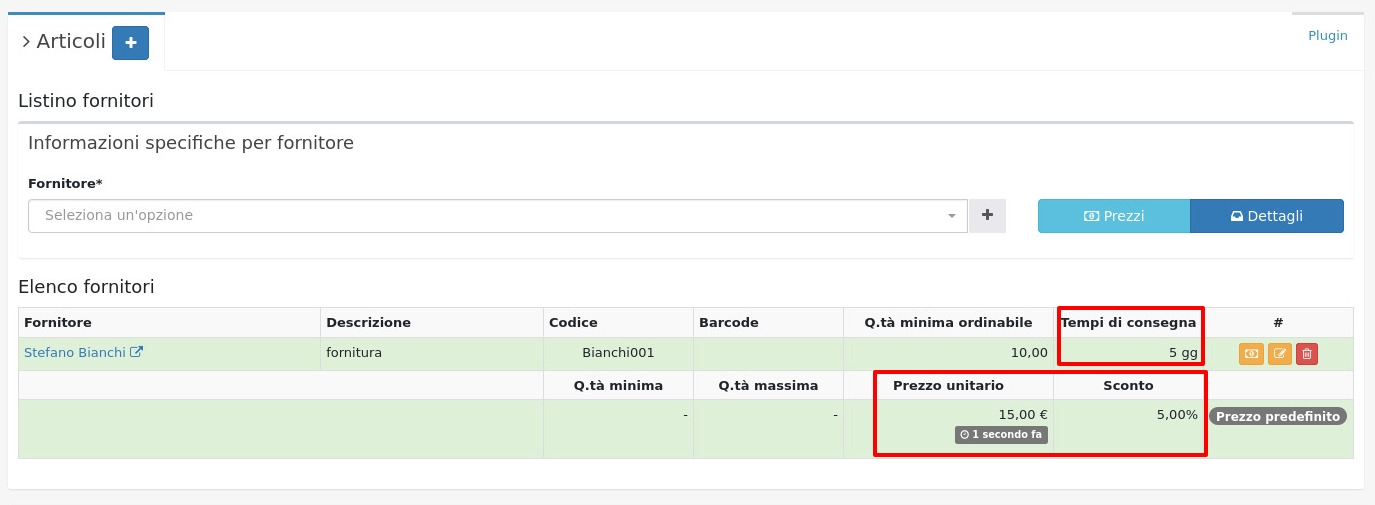Switch to the Articoli tab
This screenshot has width=1375, height=505.
(x=71, y=42)
